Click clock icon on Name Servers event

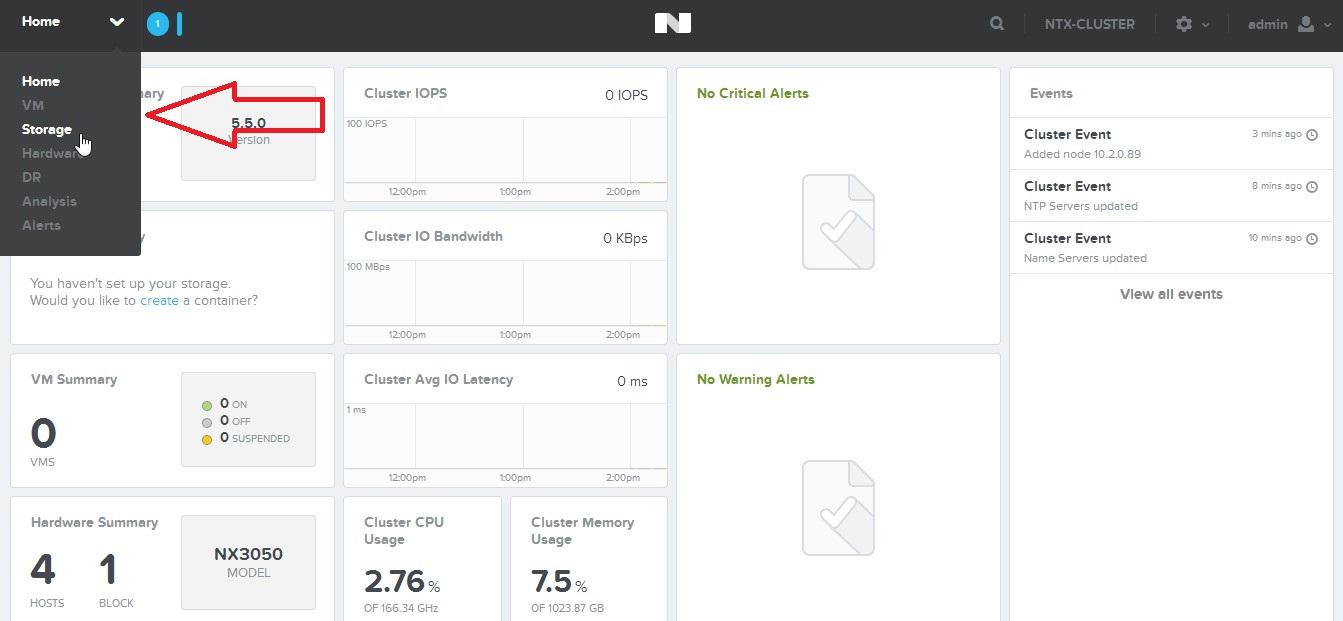tap(1313, 238)
